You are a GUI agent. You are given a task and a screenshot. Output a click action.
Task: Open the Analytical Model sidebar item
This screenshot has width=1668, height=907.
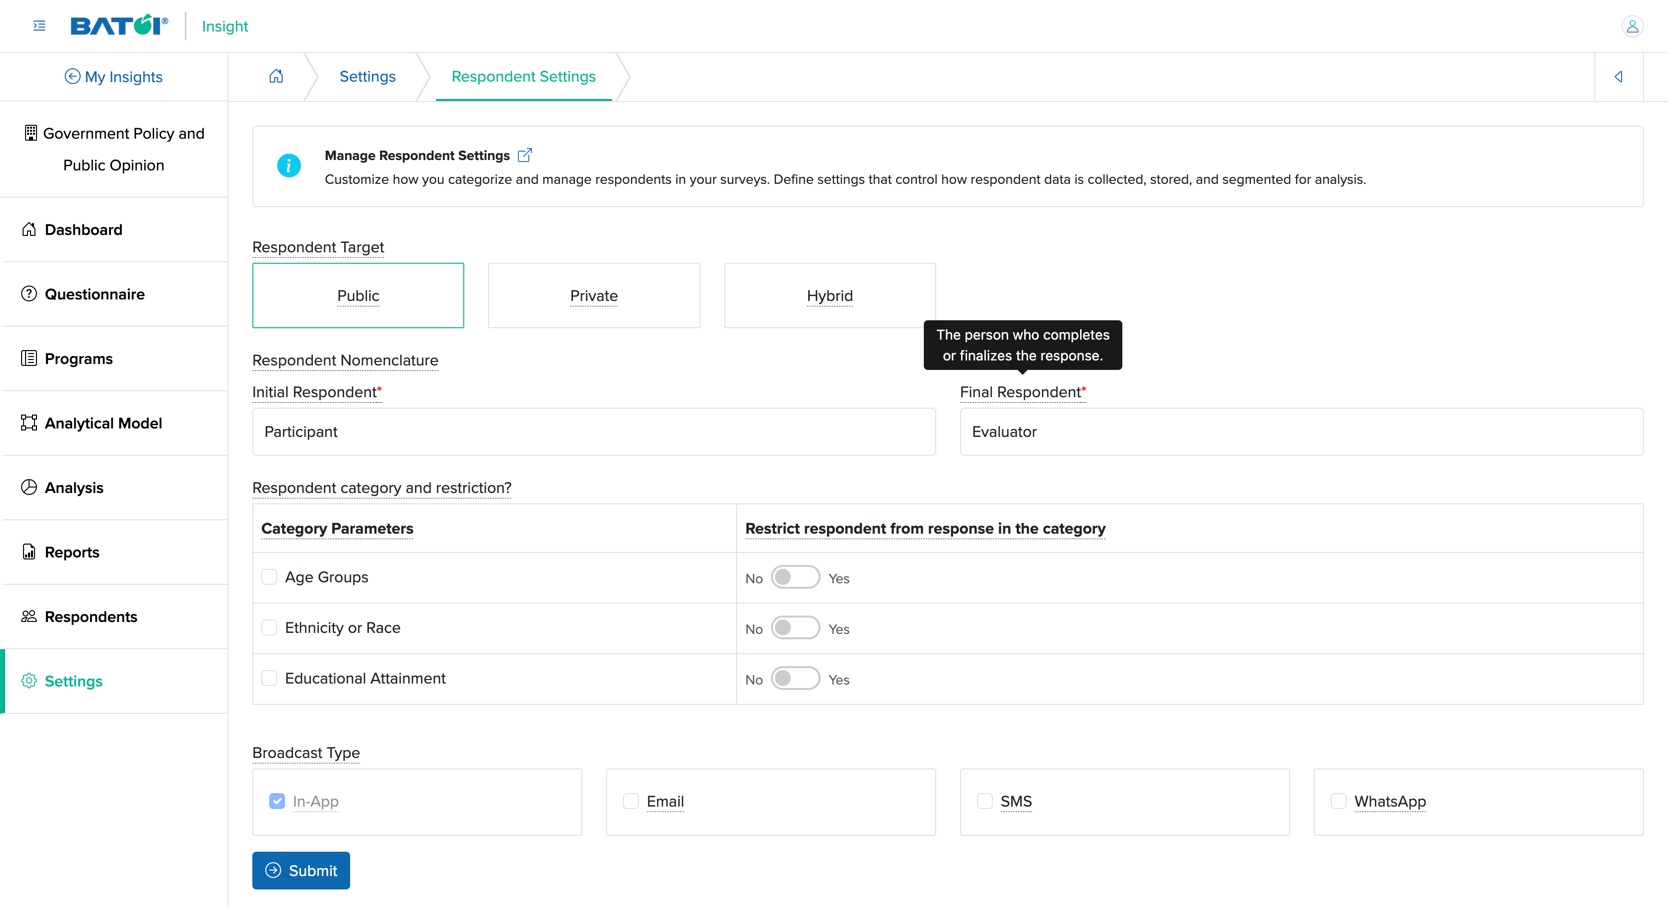pyautogui.click(x=103, y=423)
